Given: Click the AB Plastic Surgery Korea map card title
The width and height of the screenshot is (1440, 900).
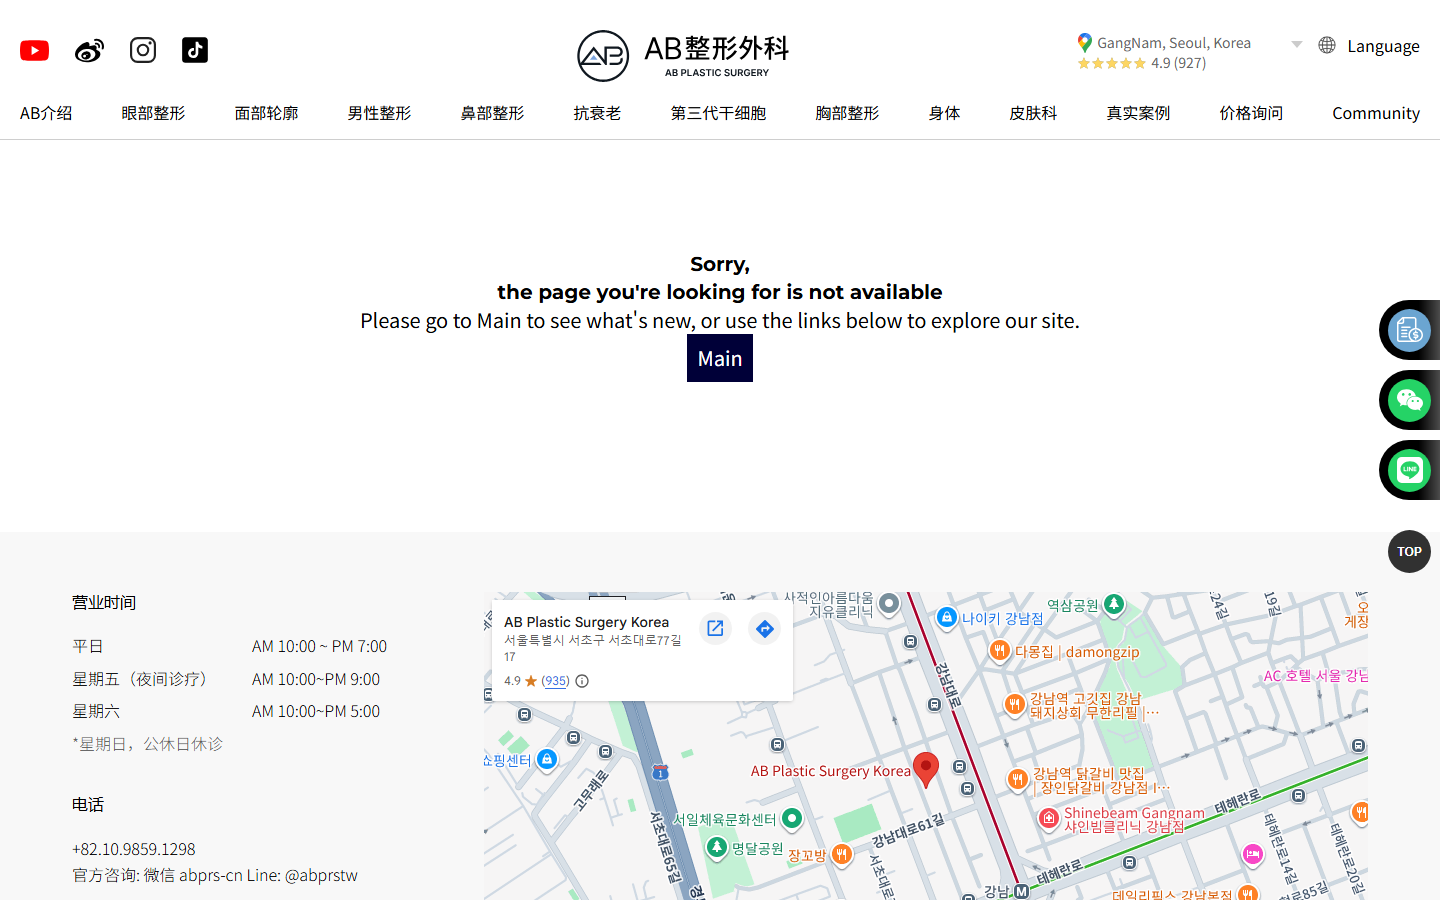Looking at the screenshot, I should pyautogui.click(x=586, y=622).
